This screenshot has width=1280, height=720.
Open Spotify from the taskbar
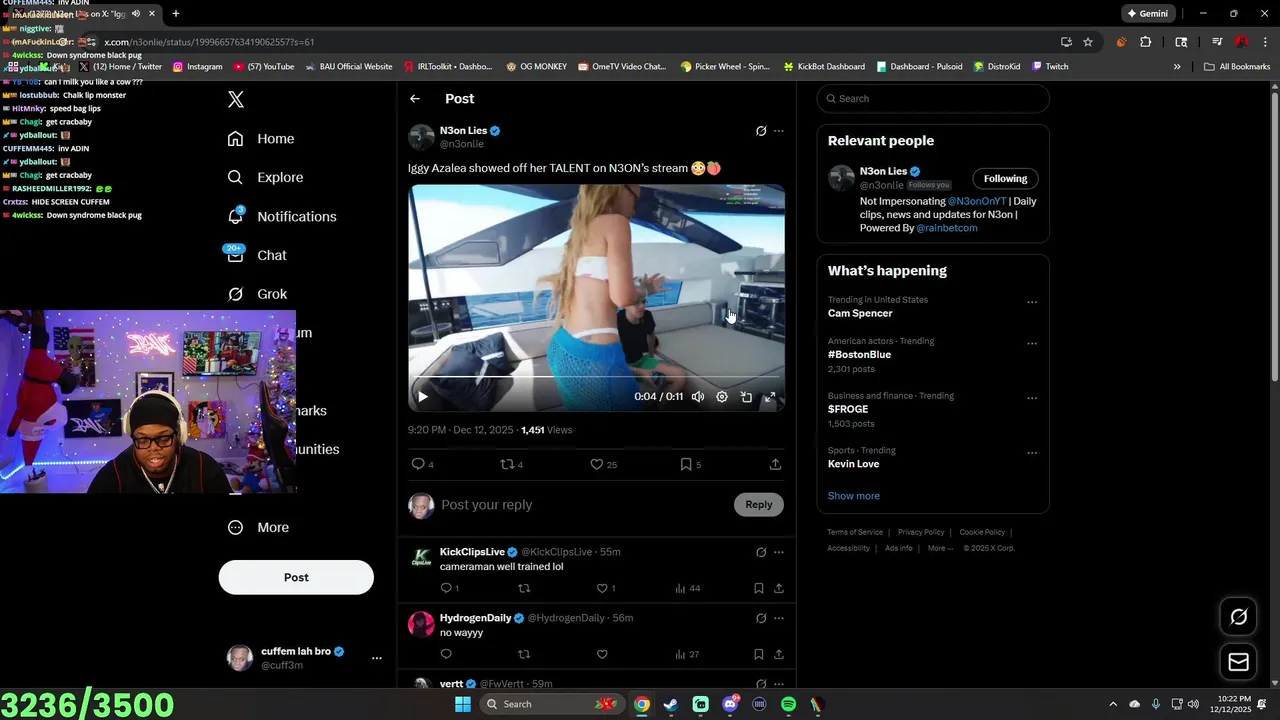coord(788,704)
